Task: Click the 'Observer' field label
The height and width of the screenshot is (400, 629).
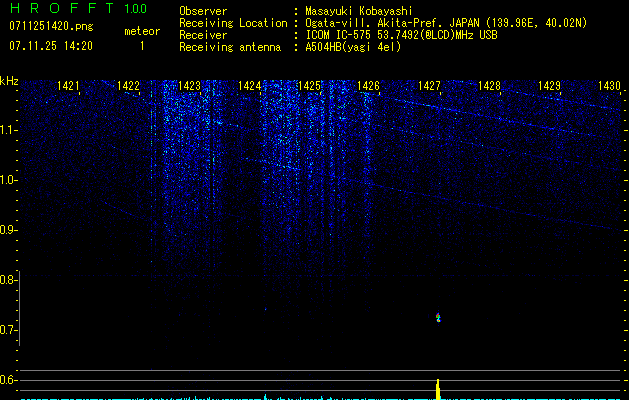Action: pyautogui.click(x=203, y=11)
